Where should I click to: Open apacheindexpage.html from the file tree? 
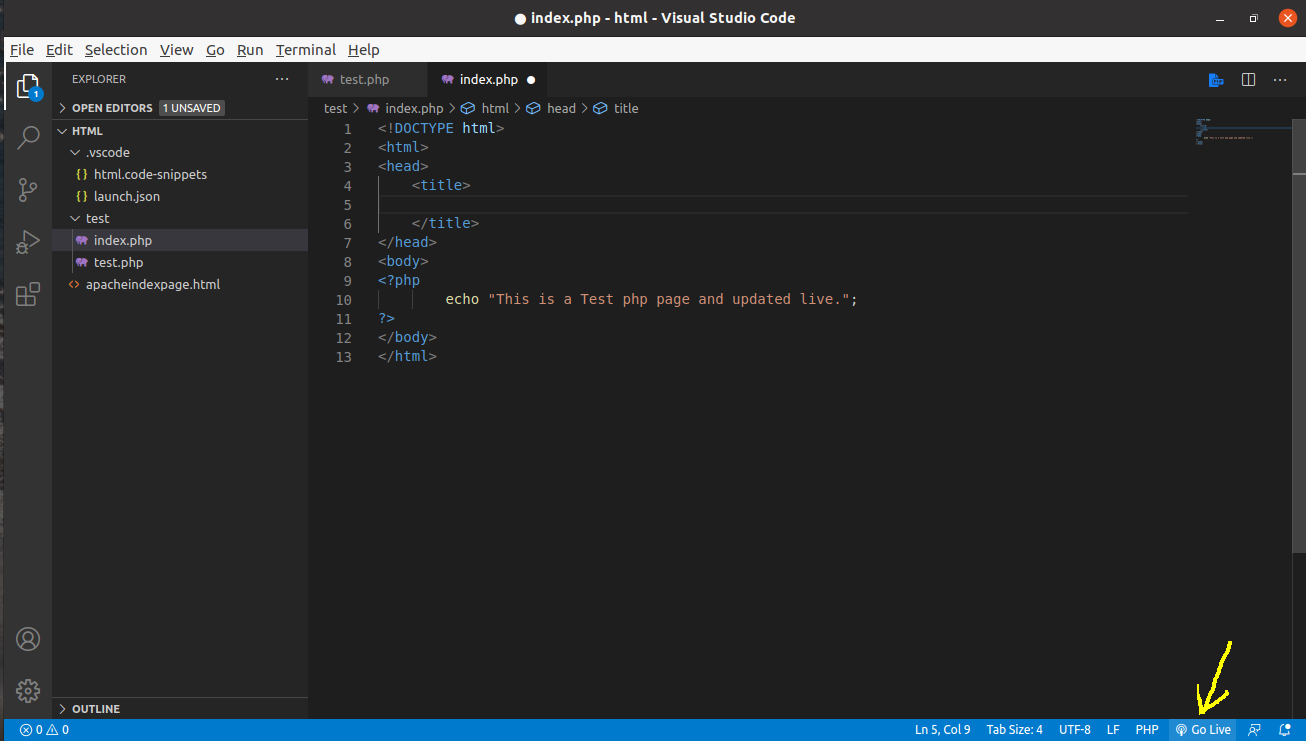[152, 284]
